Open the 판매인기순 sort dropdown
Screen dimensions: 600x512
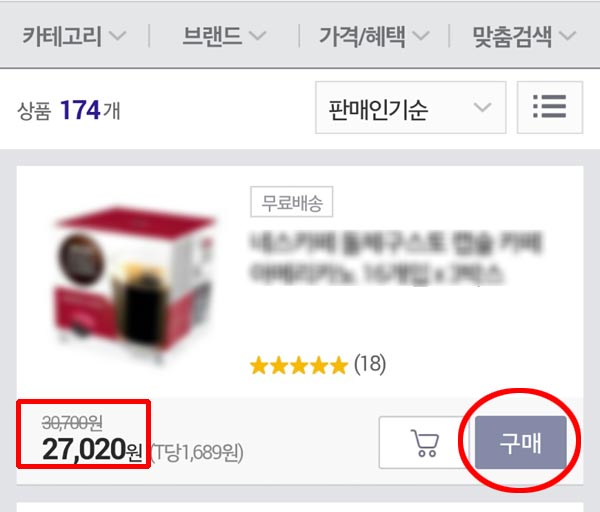coord(411,107)
